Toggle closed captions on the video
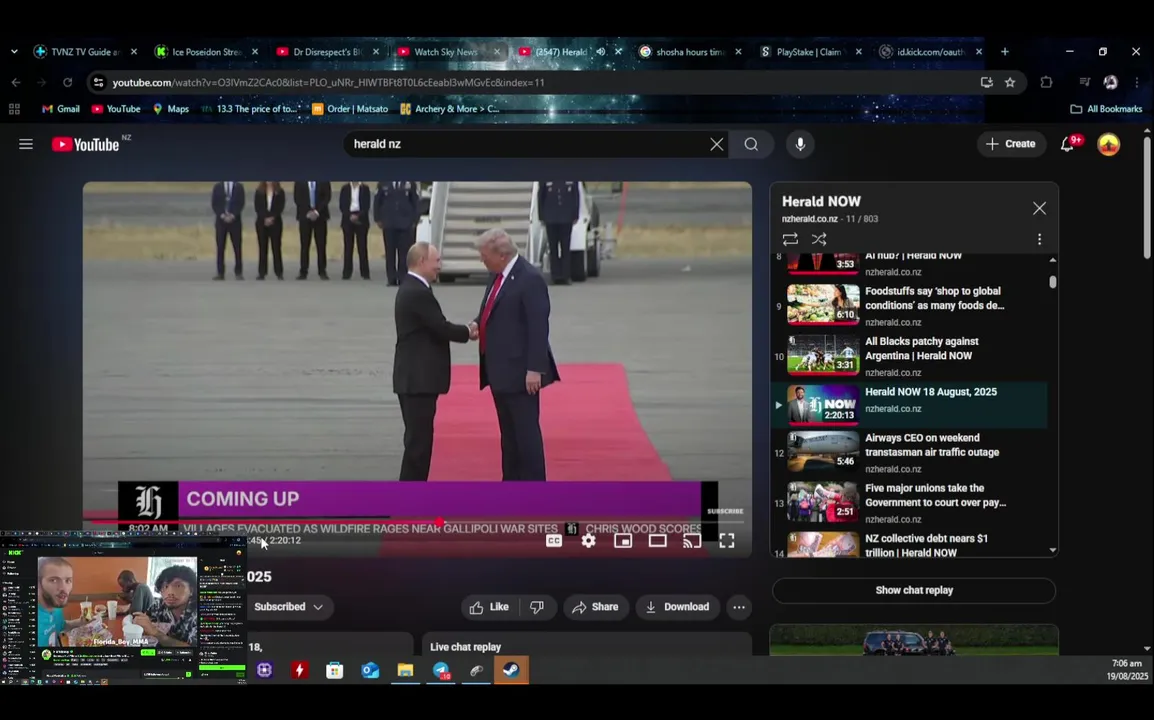 (553, 541)
